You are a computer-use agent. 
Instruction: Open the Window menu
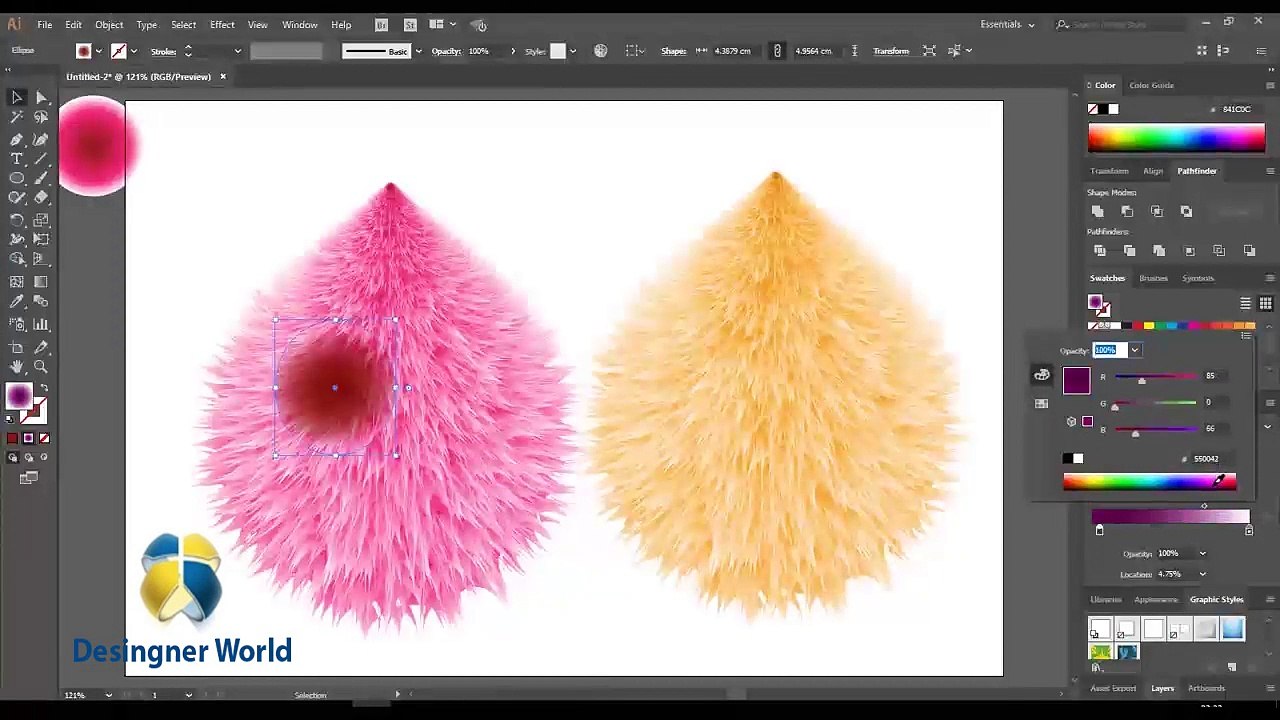(x=300, y=25)
